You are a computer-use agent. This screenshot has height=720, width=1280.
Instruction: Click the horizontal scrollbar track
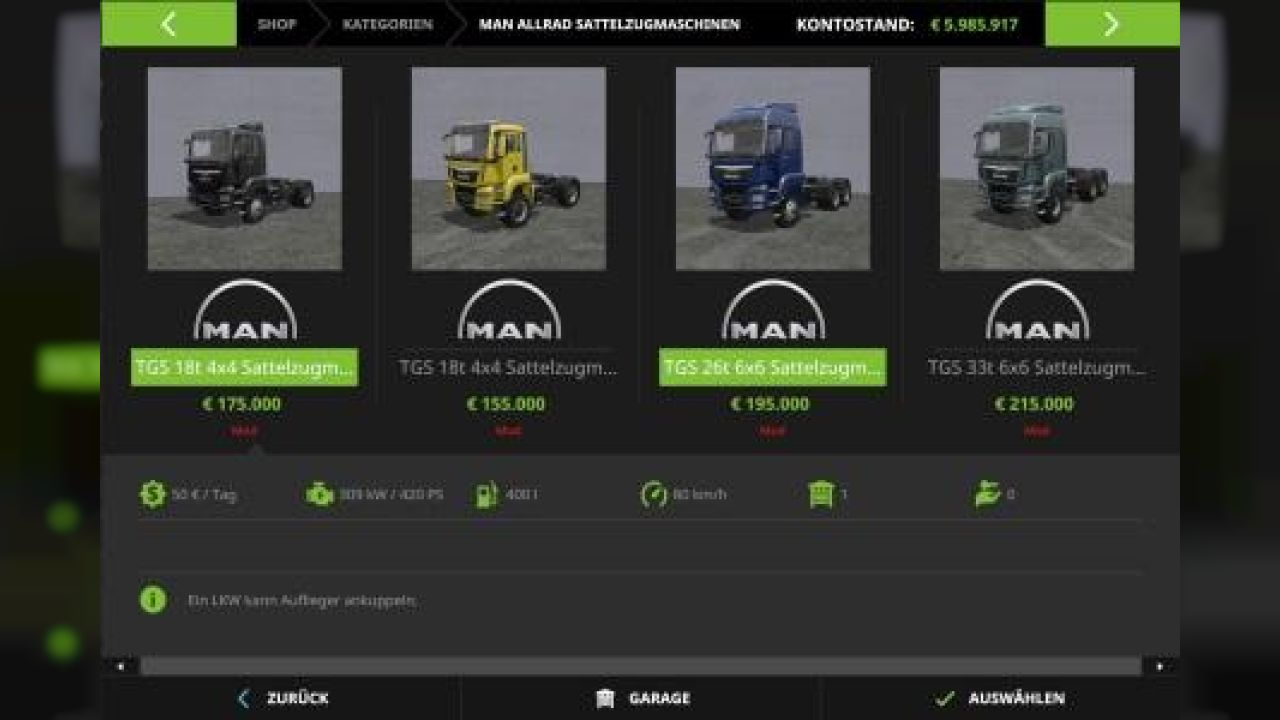[640, 666]
